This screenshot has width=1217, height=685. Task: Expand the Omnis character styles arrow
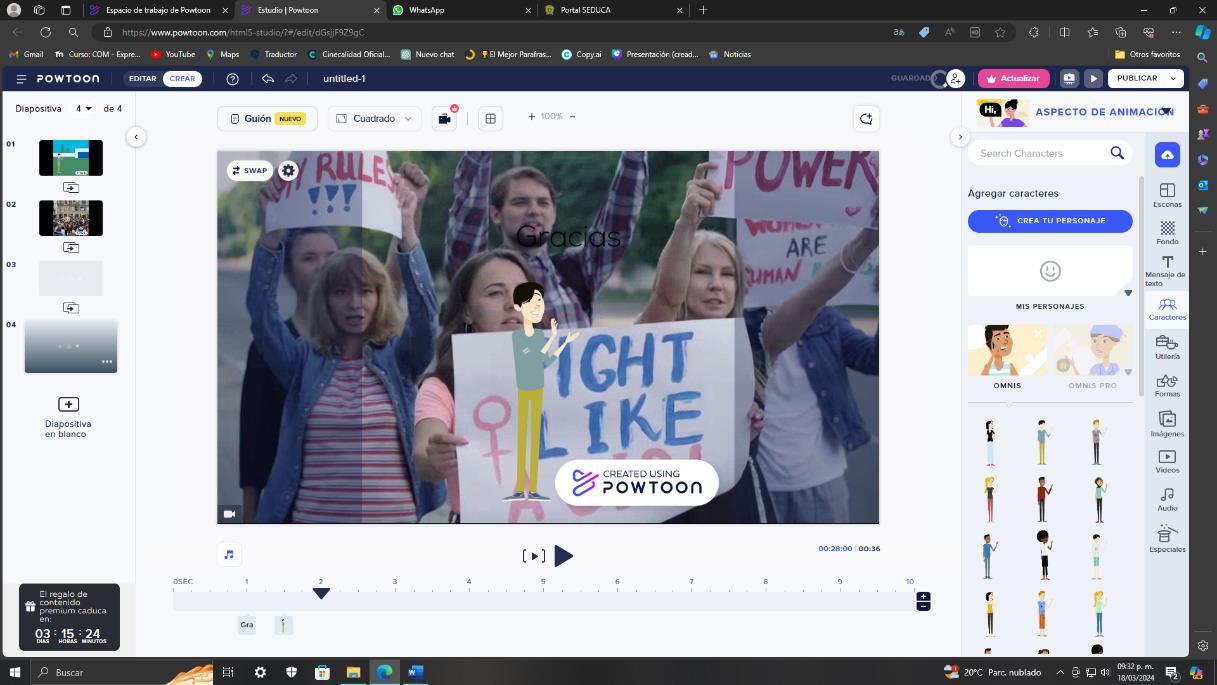click(x=1128, y=372)
